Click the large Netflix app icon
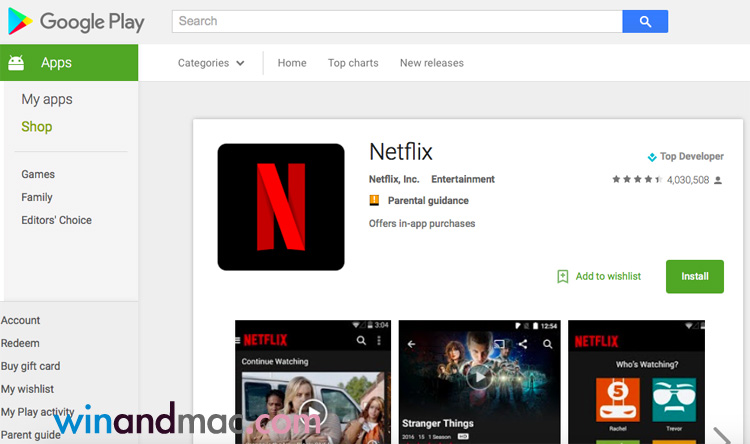 coord(281,207)
